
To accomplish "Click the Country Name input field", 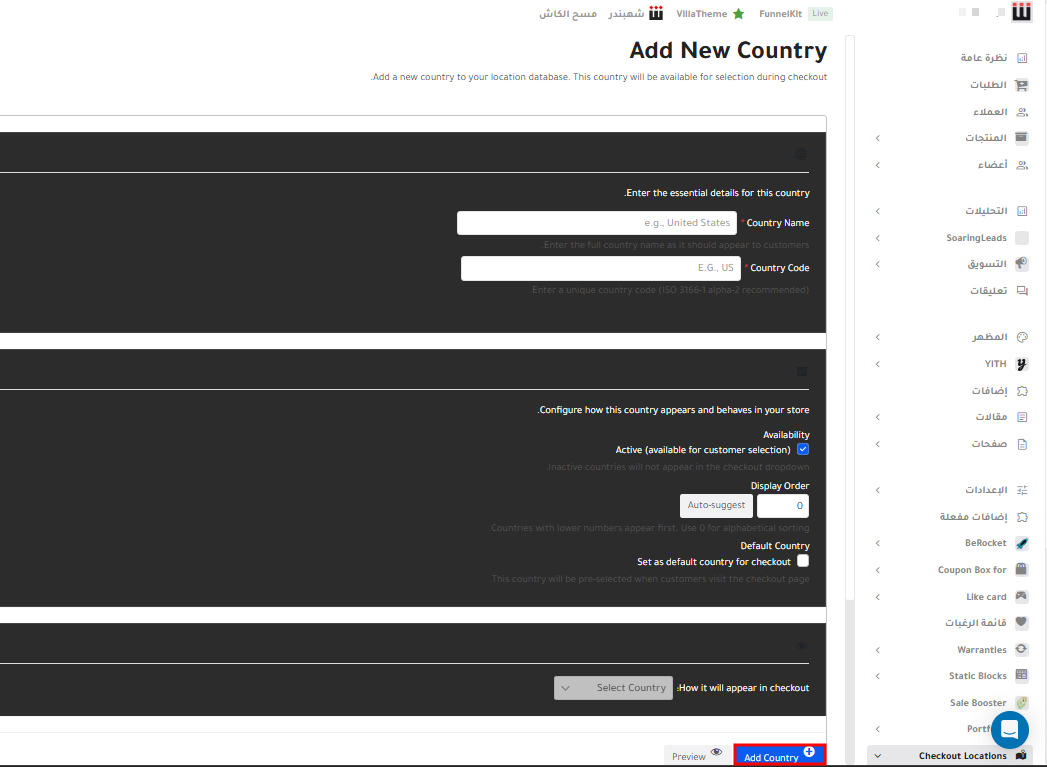I will point(596,223).
